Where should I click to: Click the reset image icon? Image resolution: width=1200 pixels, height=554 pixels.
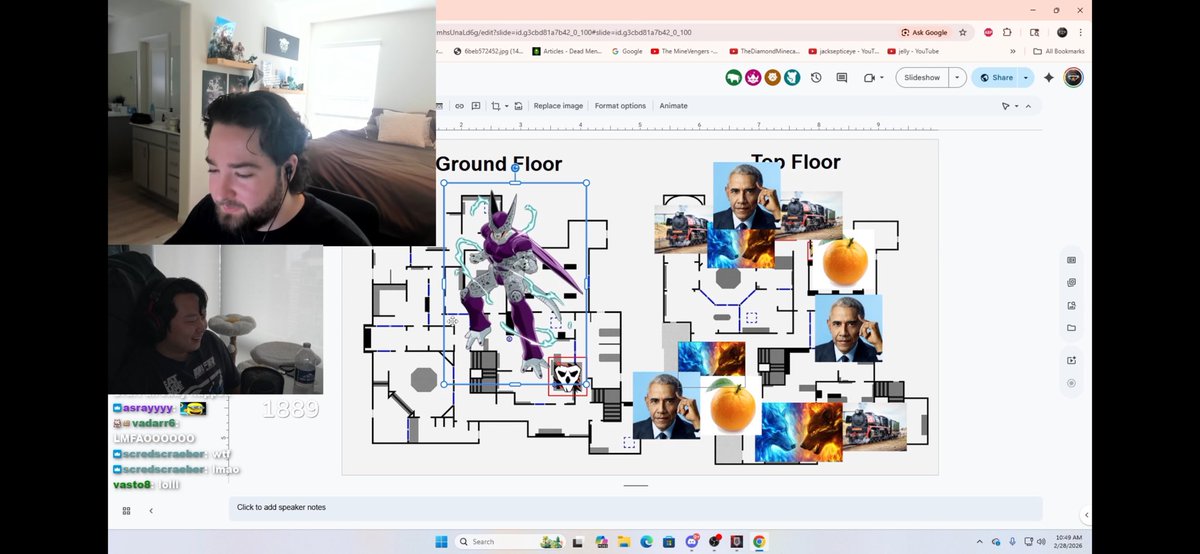(518, 106)
